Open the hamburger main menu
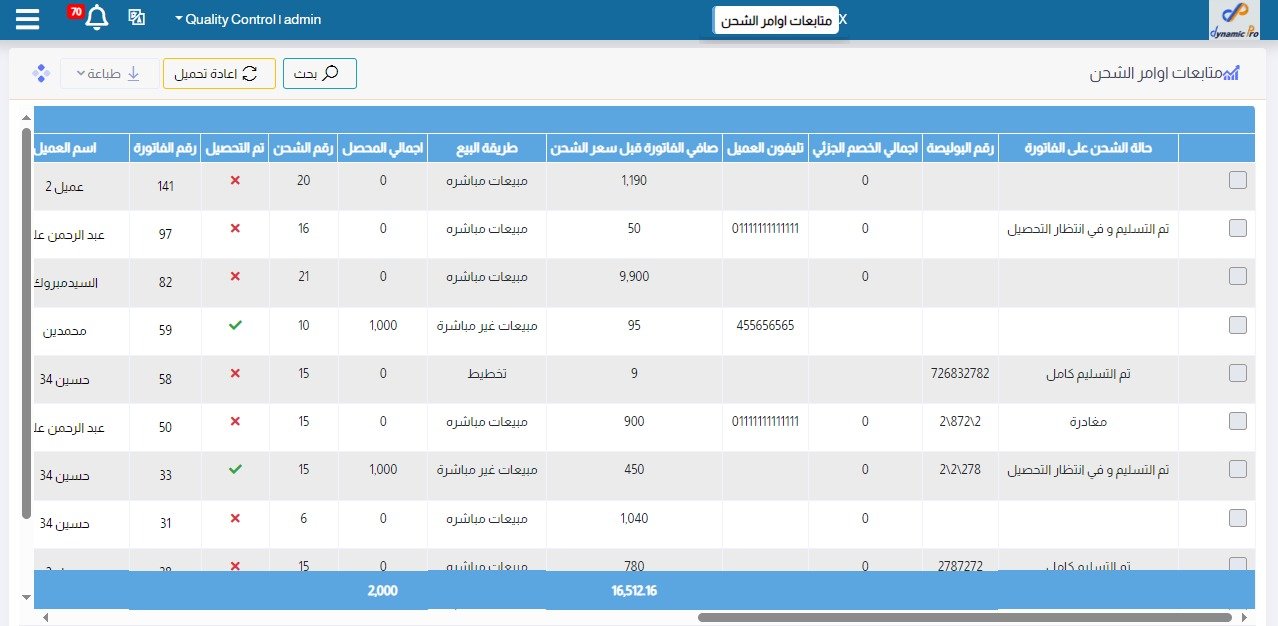Screen dimensions: 1278x626 click(29, 19)
